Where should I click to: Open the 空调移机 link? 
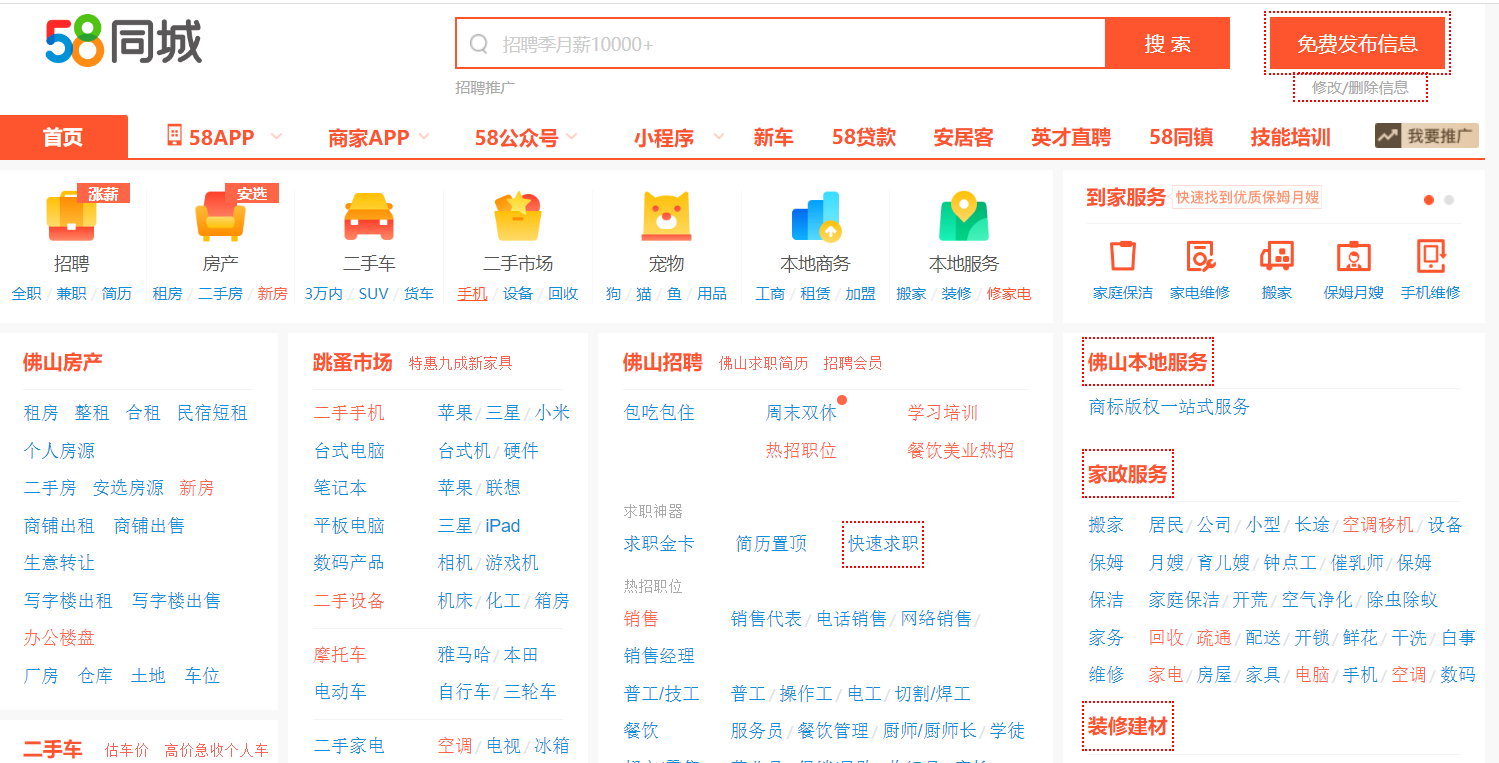[x=1378, y=525]
